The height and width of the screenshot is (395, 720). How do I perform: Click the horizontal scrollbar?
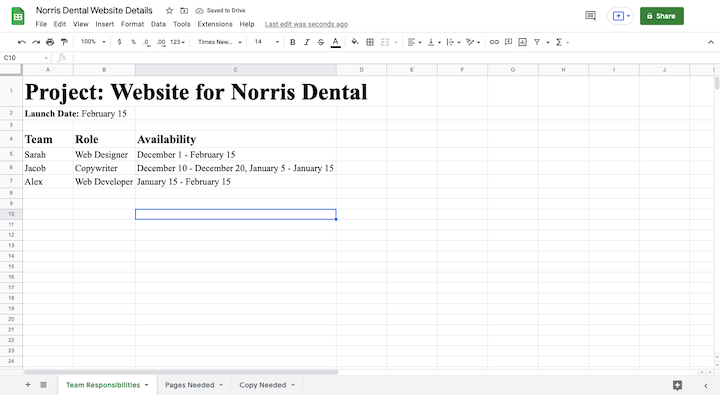[181, 372]
